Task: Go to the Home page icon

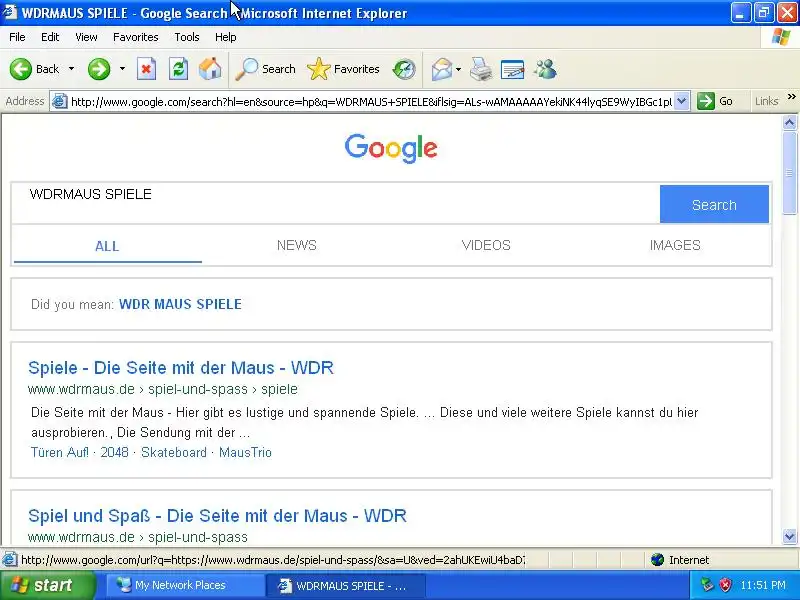Action: coord(210,69)
